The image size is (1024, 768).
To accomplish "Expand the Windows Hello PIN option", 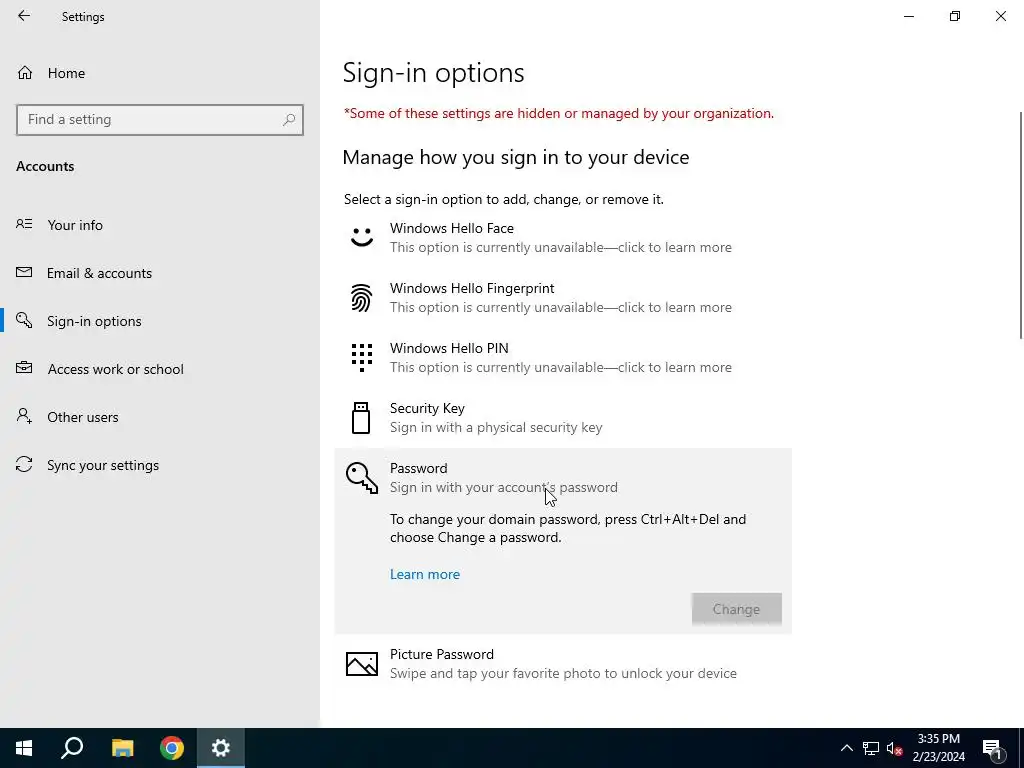I will coord(563,358).
